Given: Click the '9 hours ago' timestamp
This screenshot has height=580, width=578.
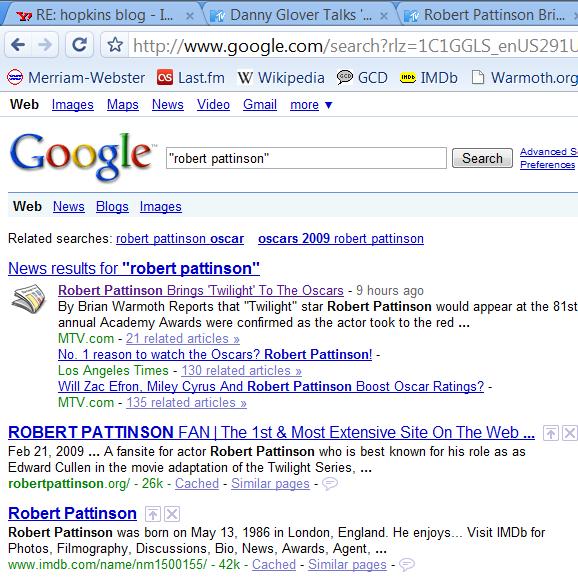Looking at the screenshot, I should 390,291.
